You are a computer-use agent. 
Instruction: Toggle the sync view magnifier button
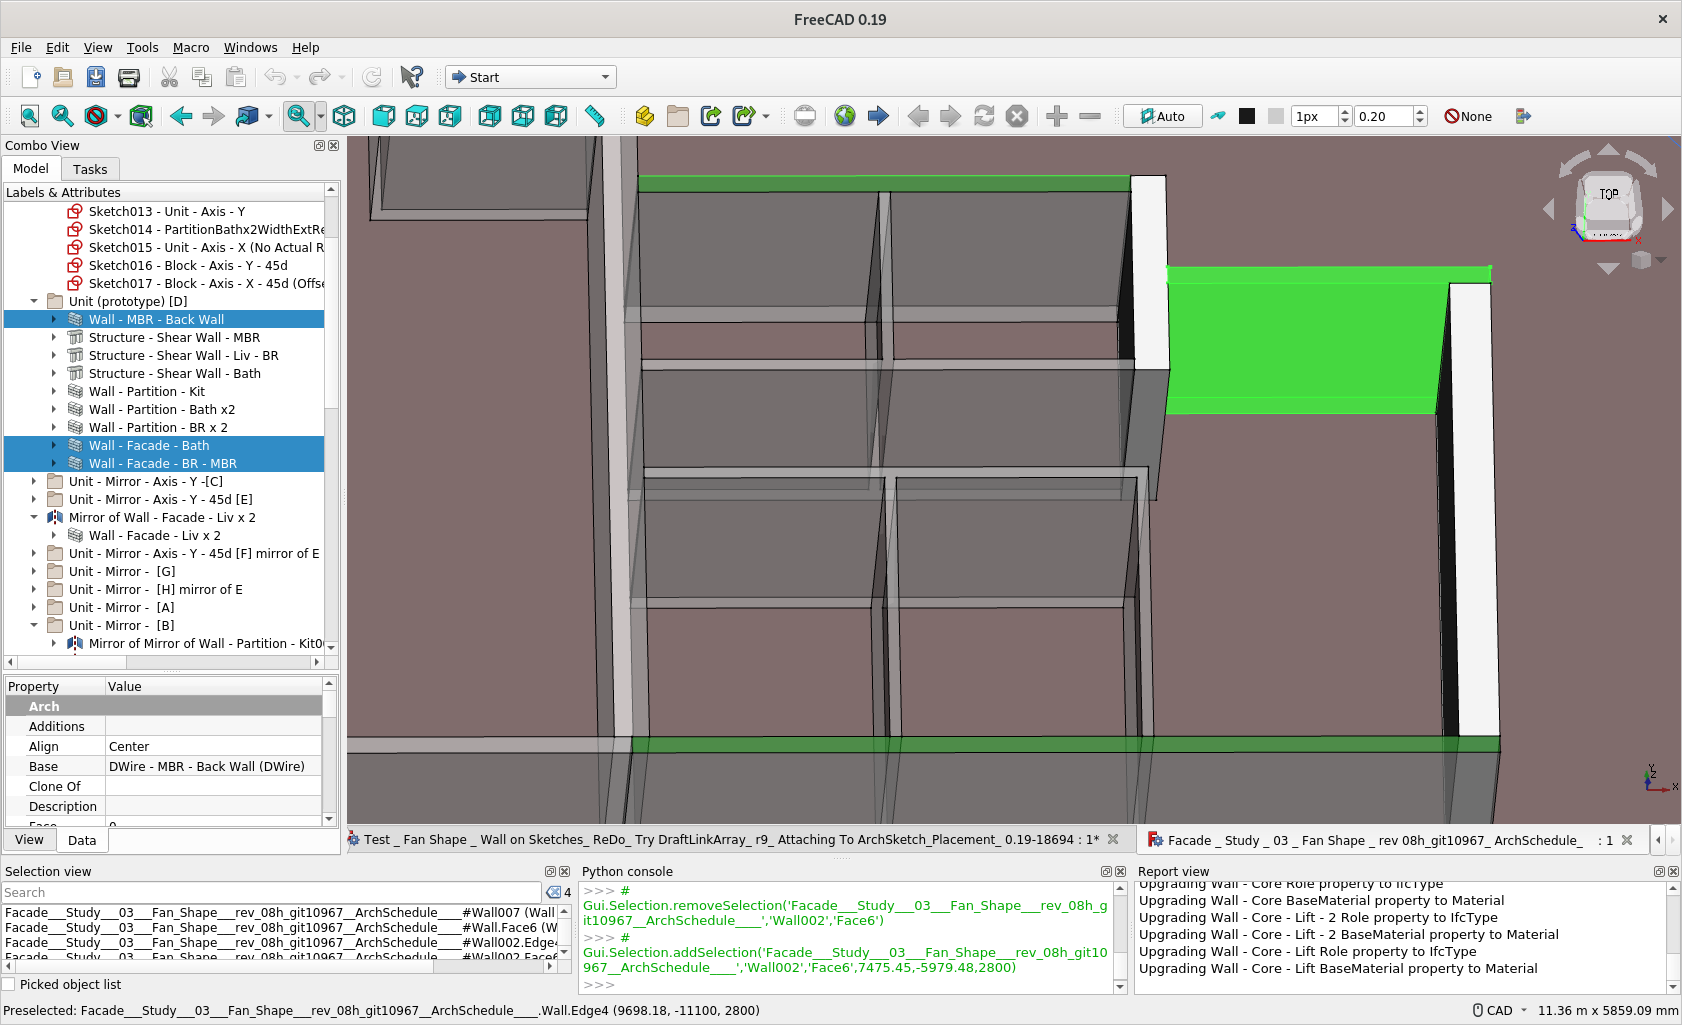pyautogui.click(x=298, y=116)
